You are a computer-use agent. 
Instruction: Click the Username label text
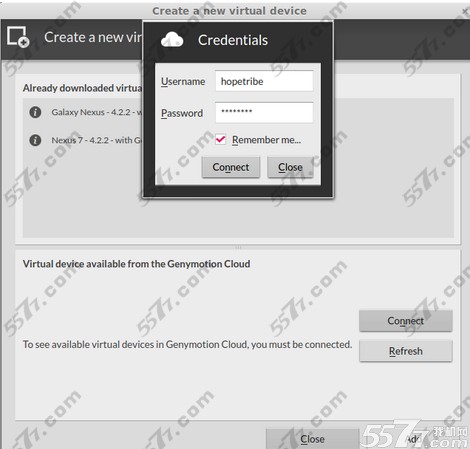click(x=183, y=81)
